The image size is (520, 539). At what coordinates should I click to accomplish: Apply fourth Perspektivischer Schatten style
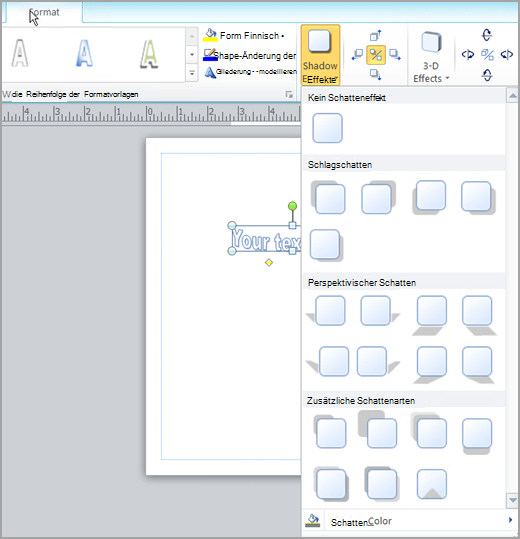(478, 315)
